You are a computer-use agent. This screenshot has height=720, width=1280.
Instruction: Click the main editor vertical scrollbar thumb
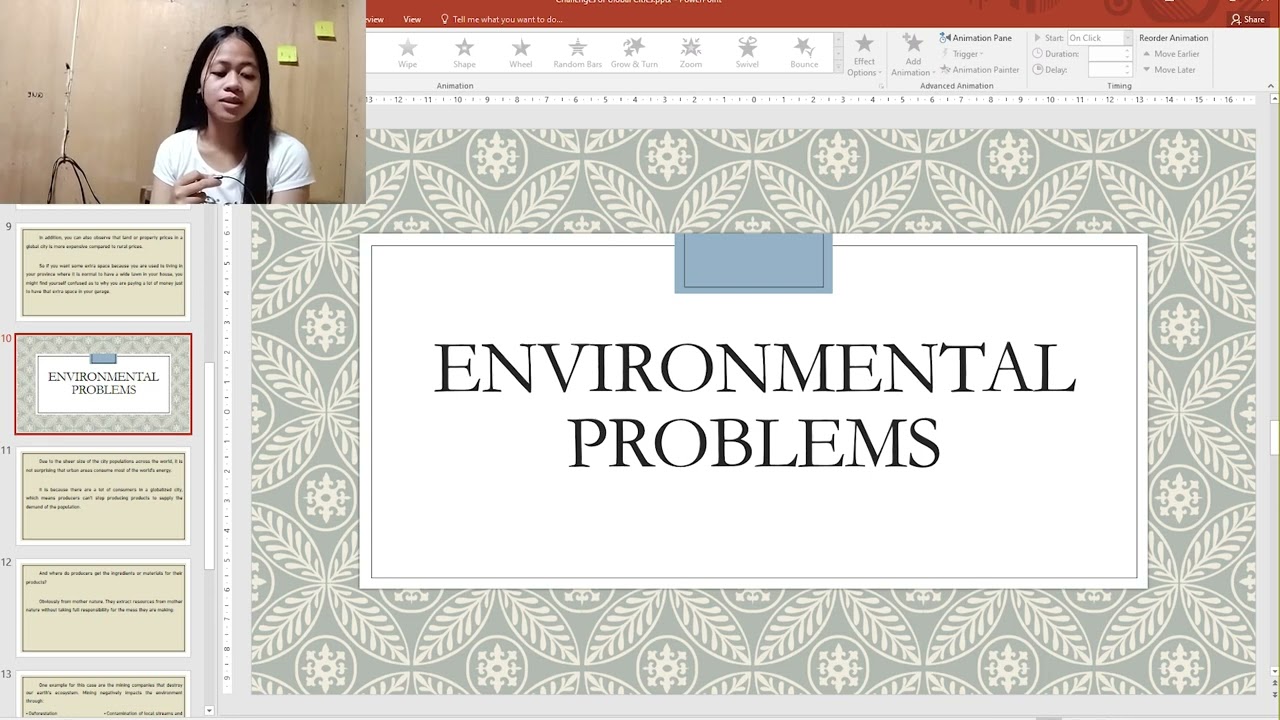pos(1274,437)
